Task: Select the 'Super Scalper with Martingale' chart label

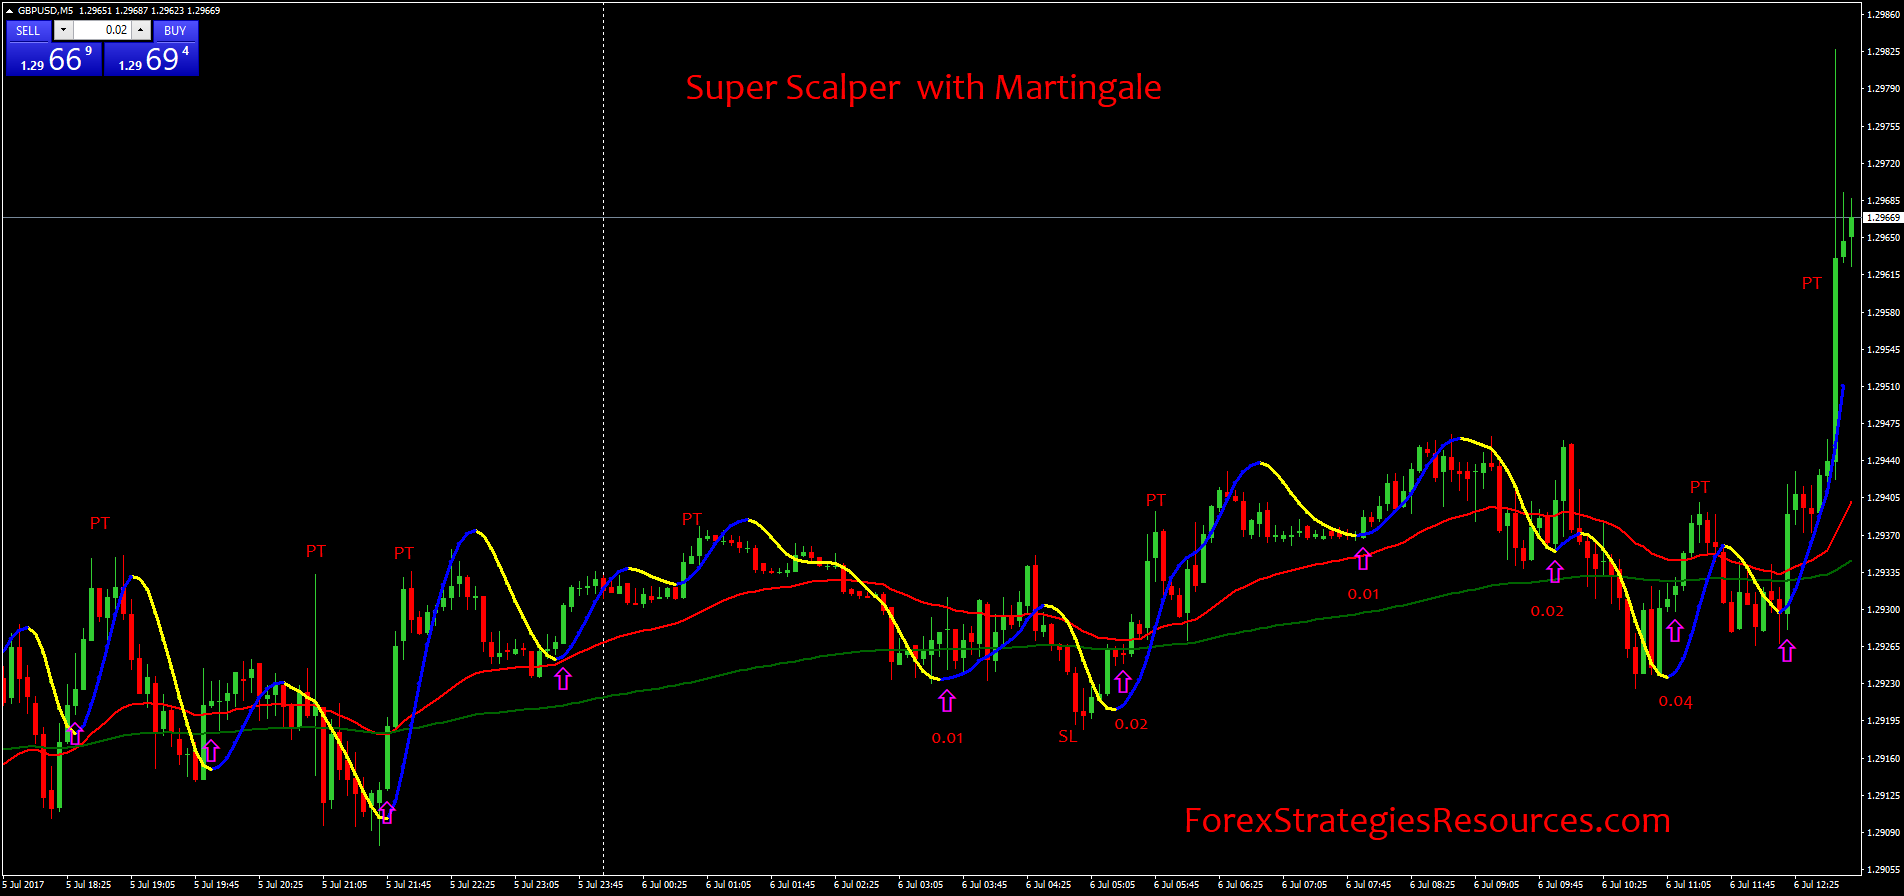Action: pos(923,88)
